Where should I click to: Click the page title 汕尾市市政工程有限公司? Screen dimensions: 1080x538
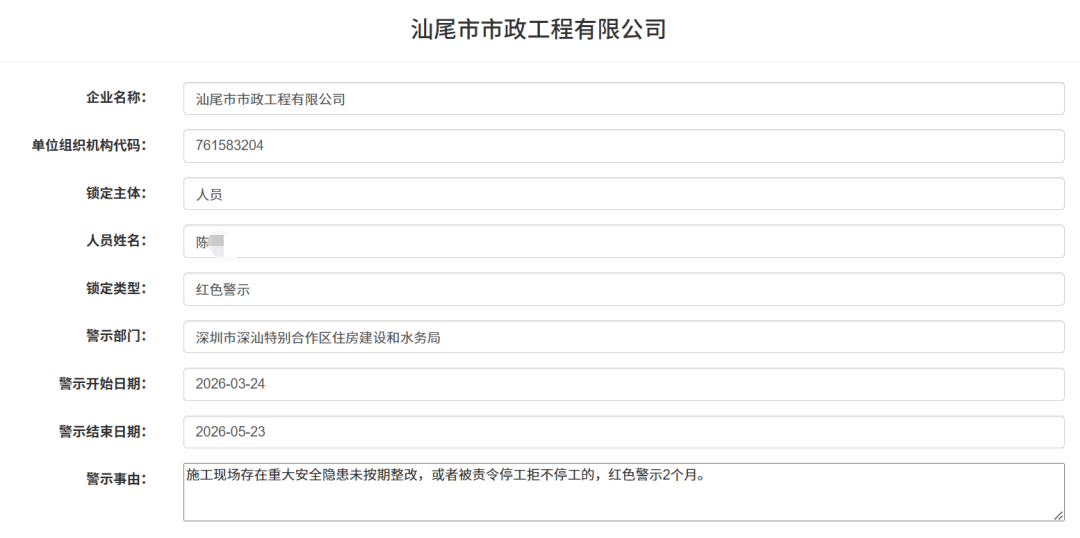539,29
